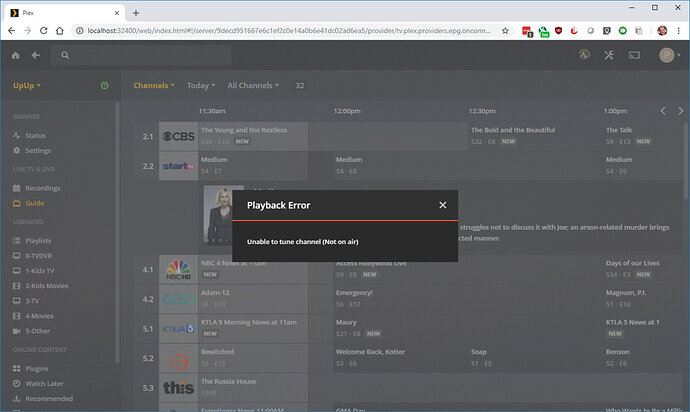Select the Soap program
The image size is (690, 412).
click(x=535, y=358)
